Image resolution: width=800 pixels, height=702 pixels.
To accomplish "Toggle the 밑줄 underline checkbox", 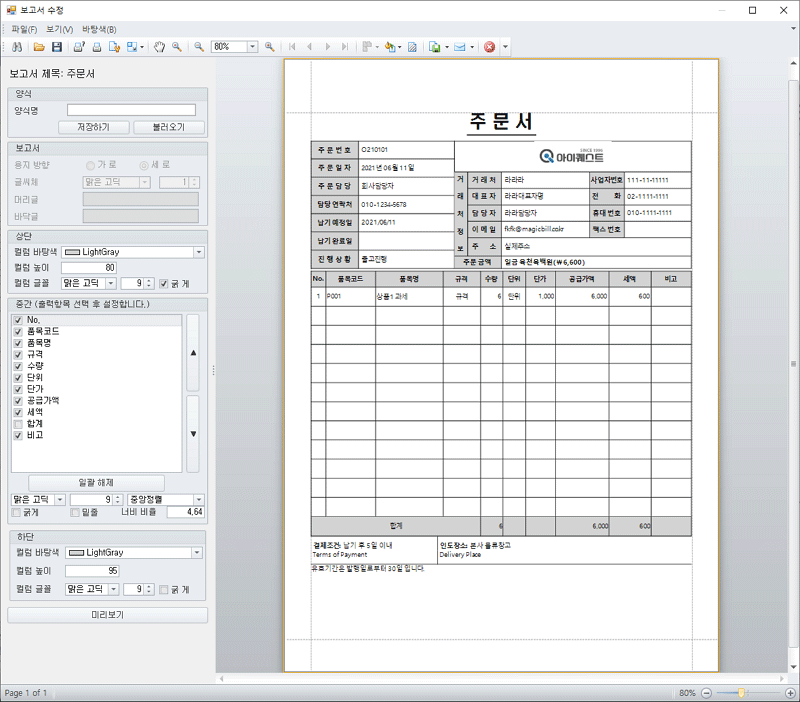I will click(75, 512).
